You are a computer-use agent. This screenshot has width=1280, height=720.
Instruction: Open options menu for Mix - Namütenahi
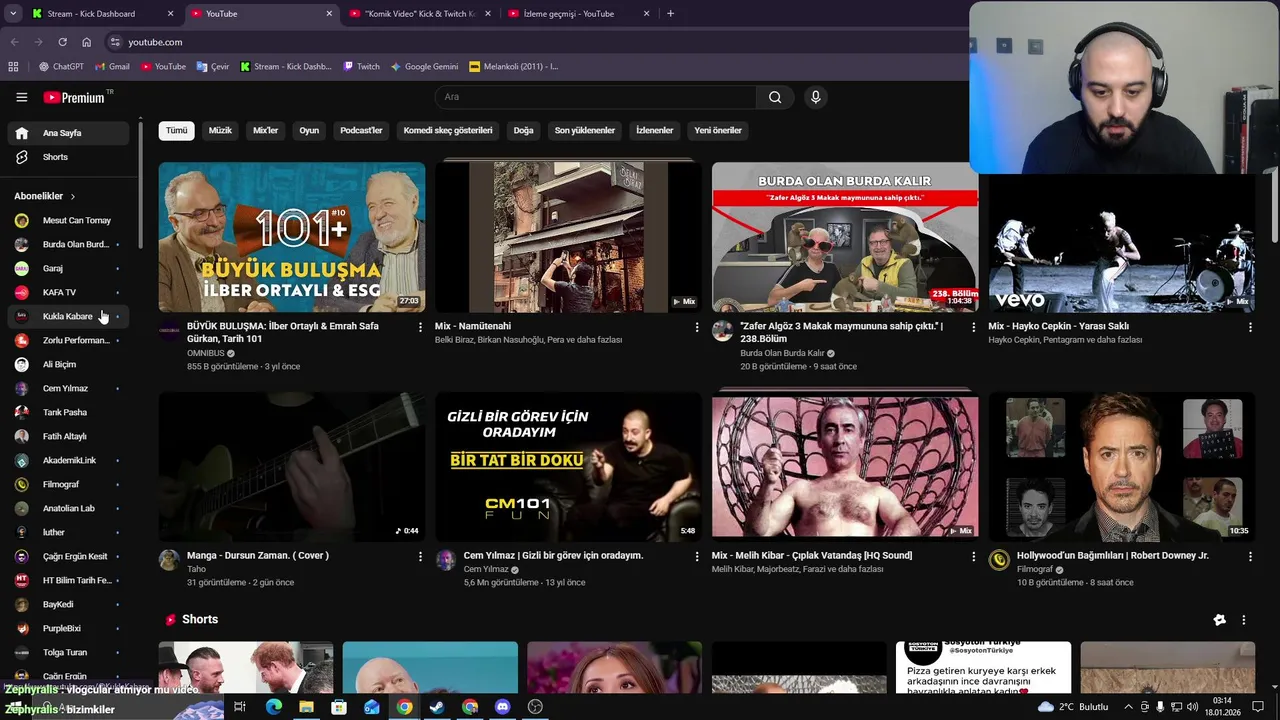point(697,327)
